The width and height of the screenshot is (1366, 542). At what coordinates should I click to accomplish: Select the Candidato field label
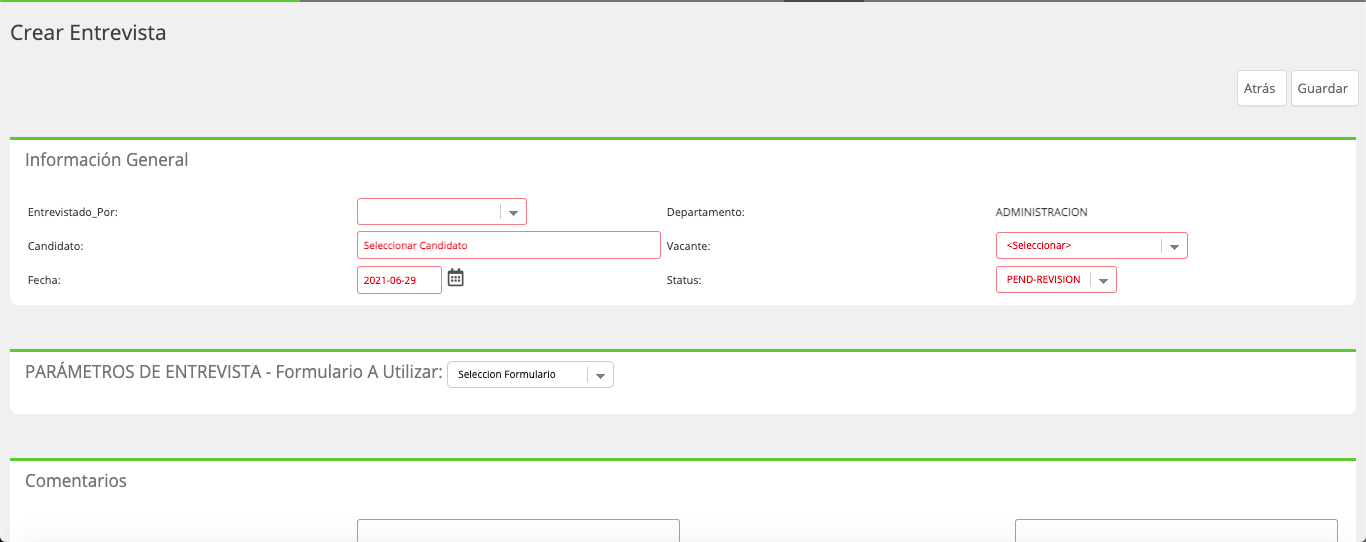pos(55,246)
